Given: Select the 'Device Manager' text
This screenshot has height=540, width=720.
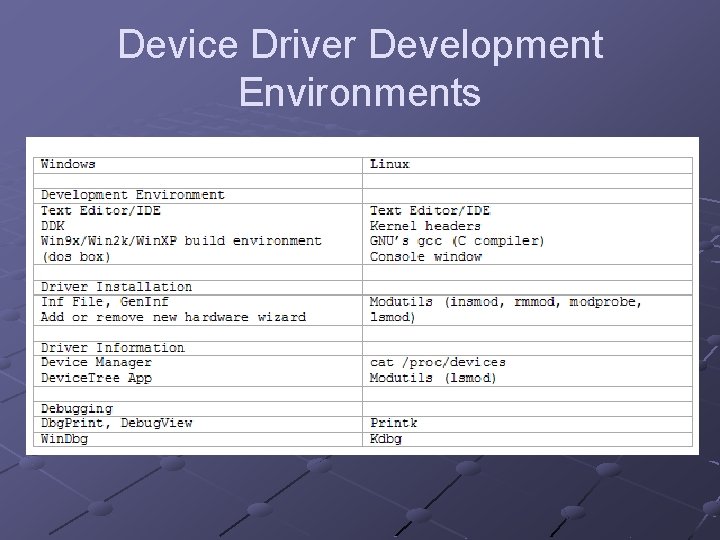Looking at the screenshot, I should [x=96, y=362].
